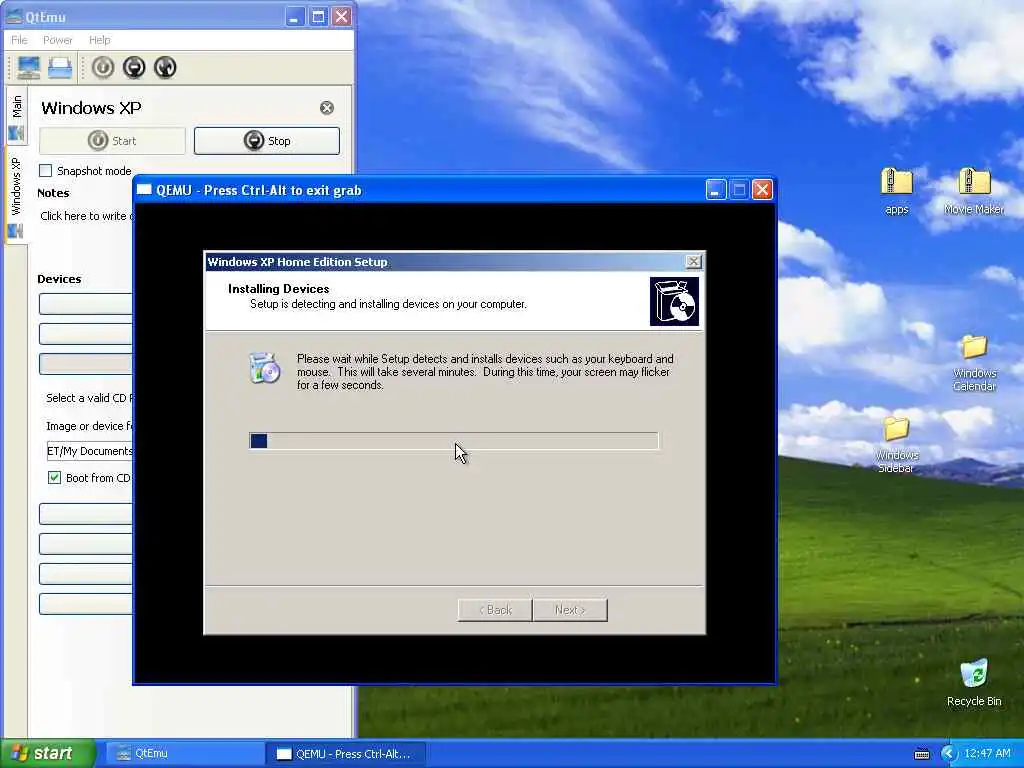This screenshot has height=768, width=1024.
Task: Expand hidden tray icons arrow
Action: pos(948,754)
